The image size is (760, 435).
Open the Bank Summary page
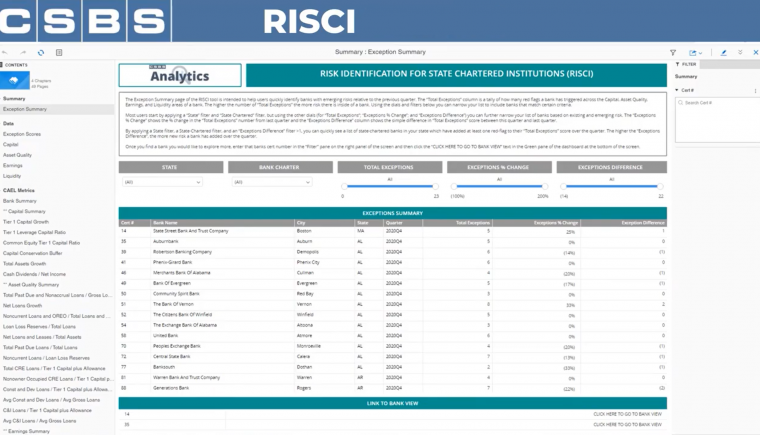[x=20, y=201]
